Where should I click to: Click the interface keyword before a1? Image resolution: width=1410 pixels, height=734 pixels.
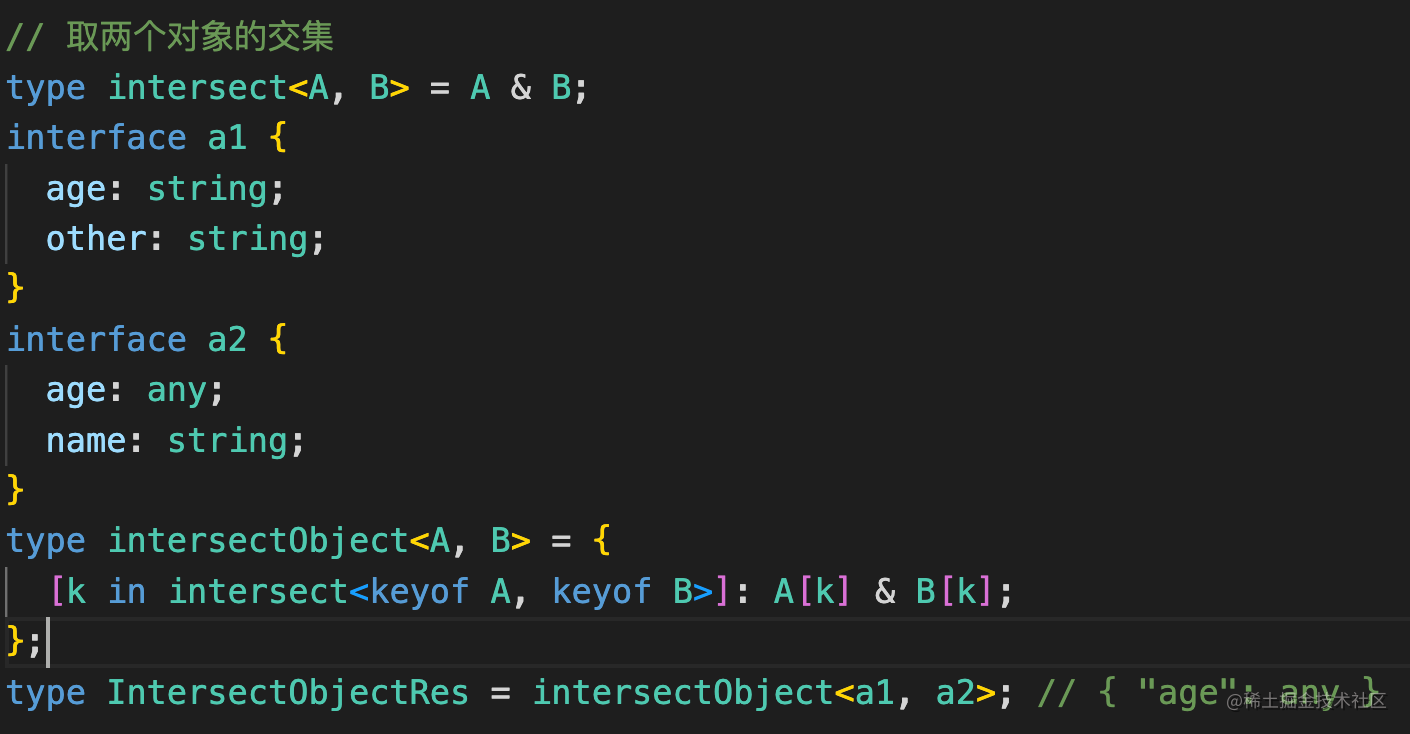tap(96, 138)
